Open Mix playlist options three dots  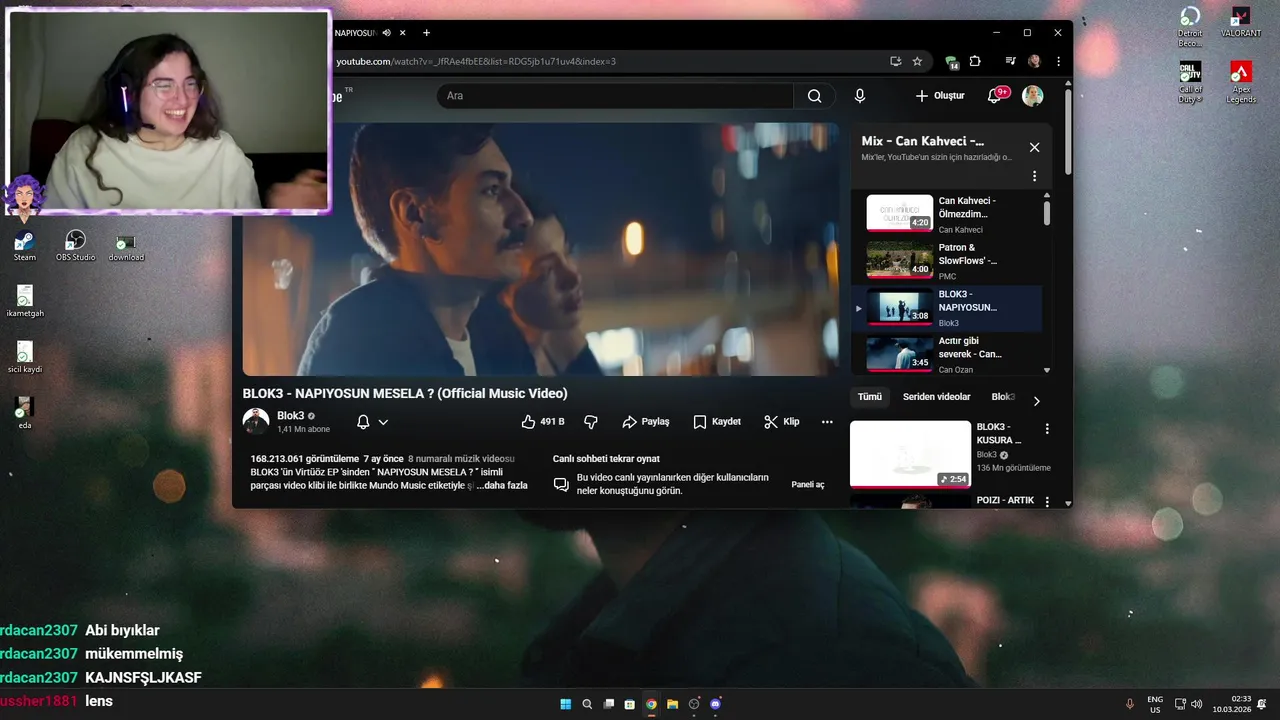1034,176
